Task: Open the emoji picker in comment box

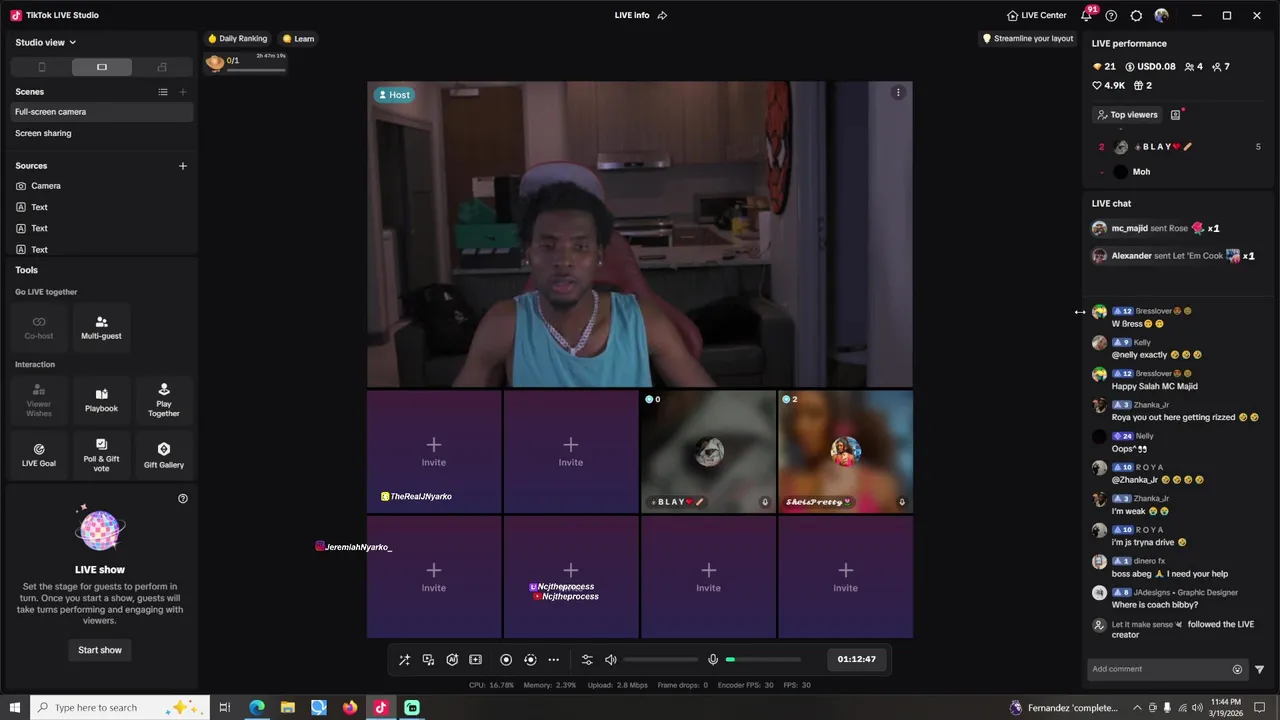Action: point(1237,669)
